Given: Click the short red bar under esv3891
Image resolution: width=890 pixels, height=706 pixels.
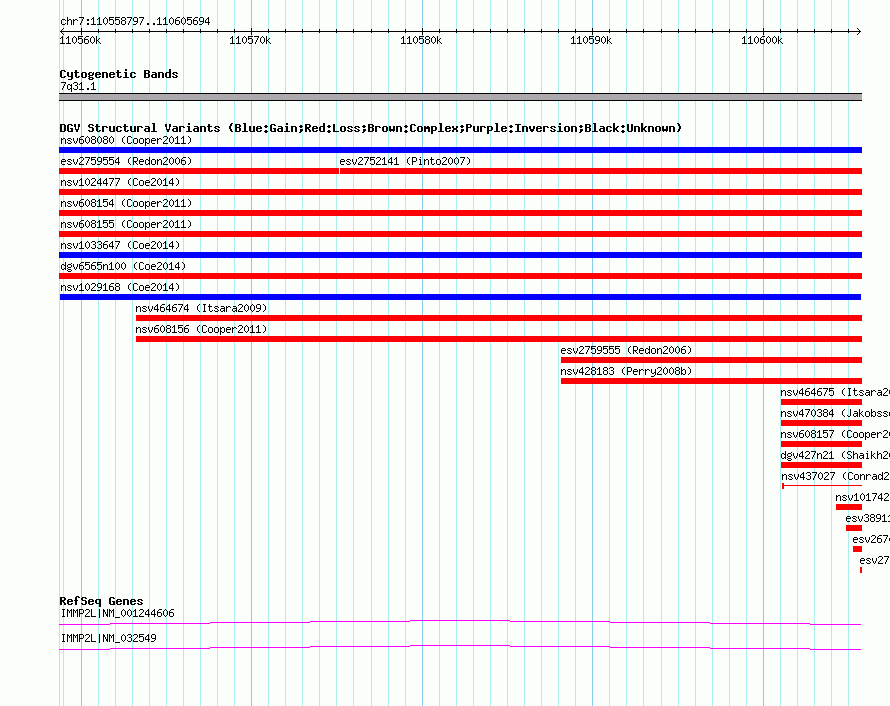Looking at the screenshot, I should [854, 528].
